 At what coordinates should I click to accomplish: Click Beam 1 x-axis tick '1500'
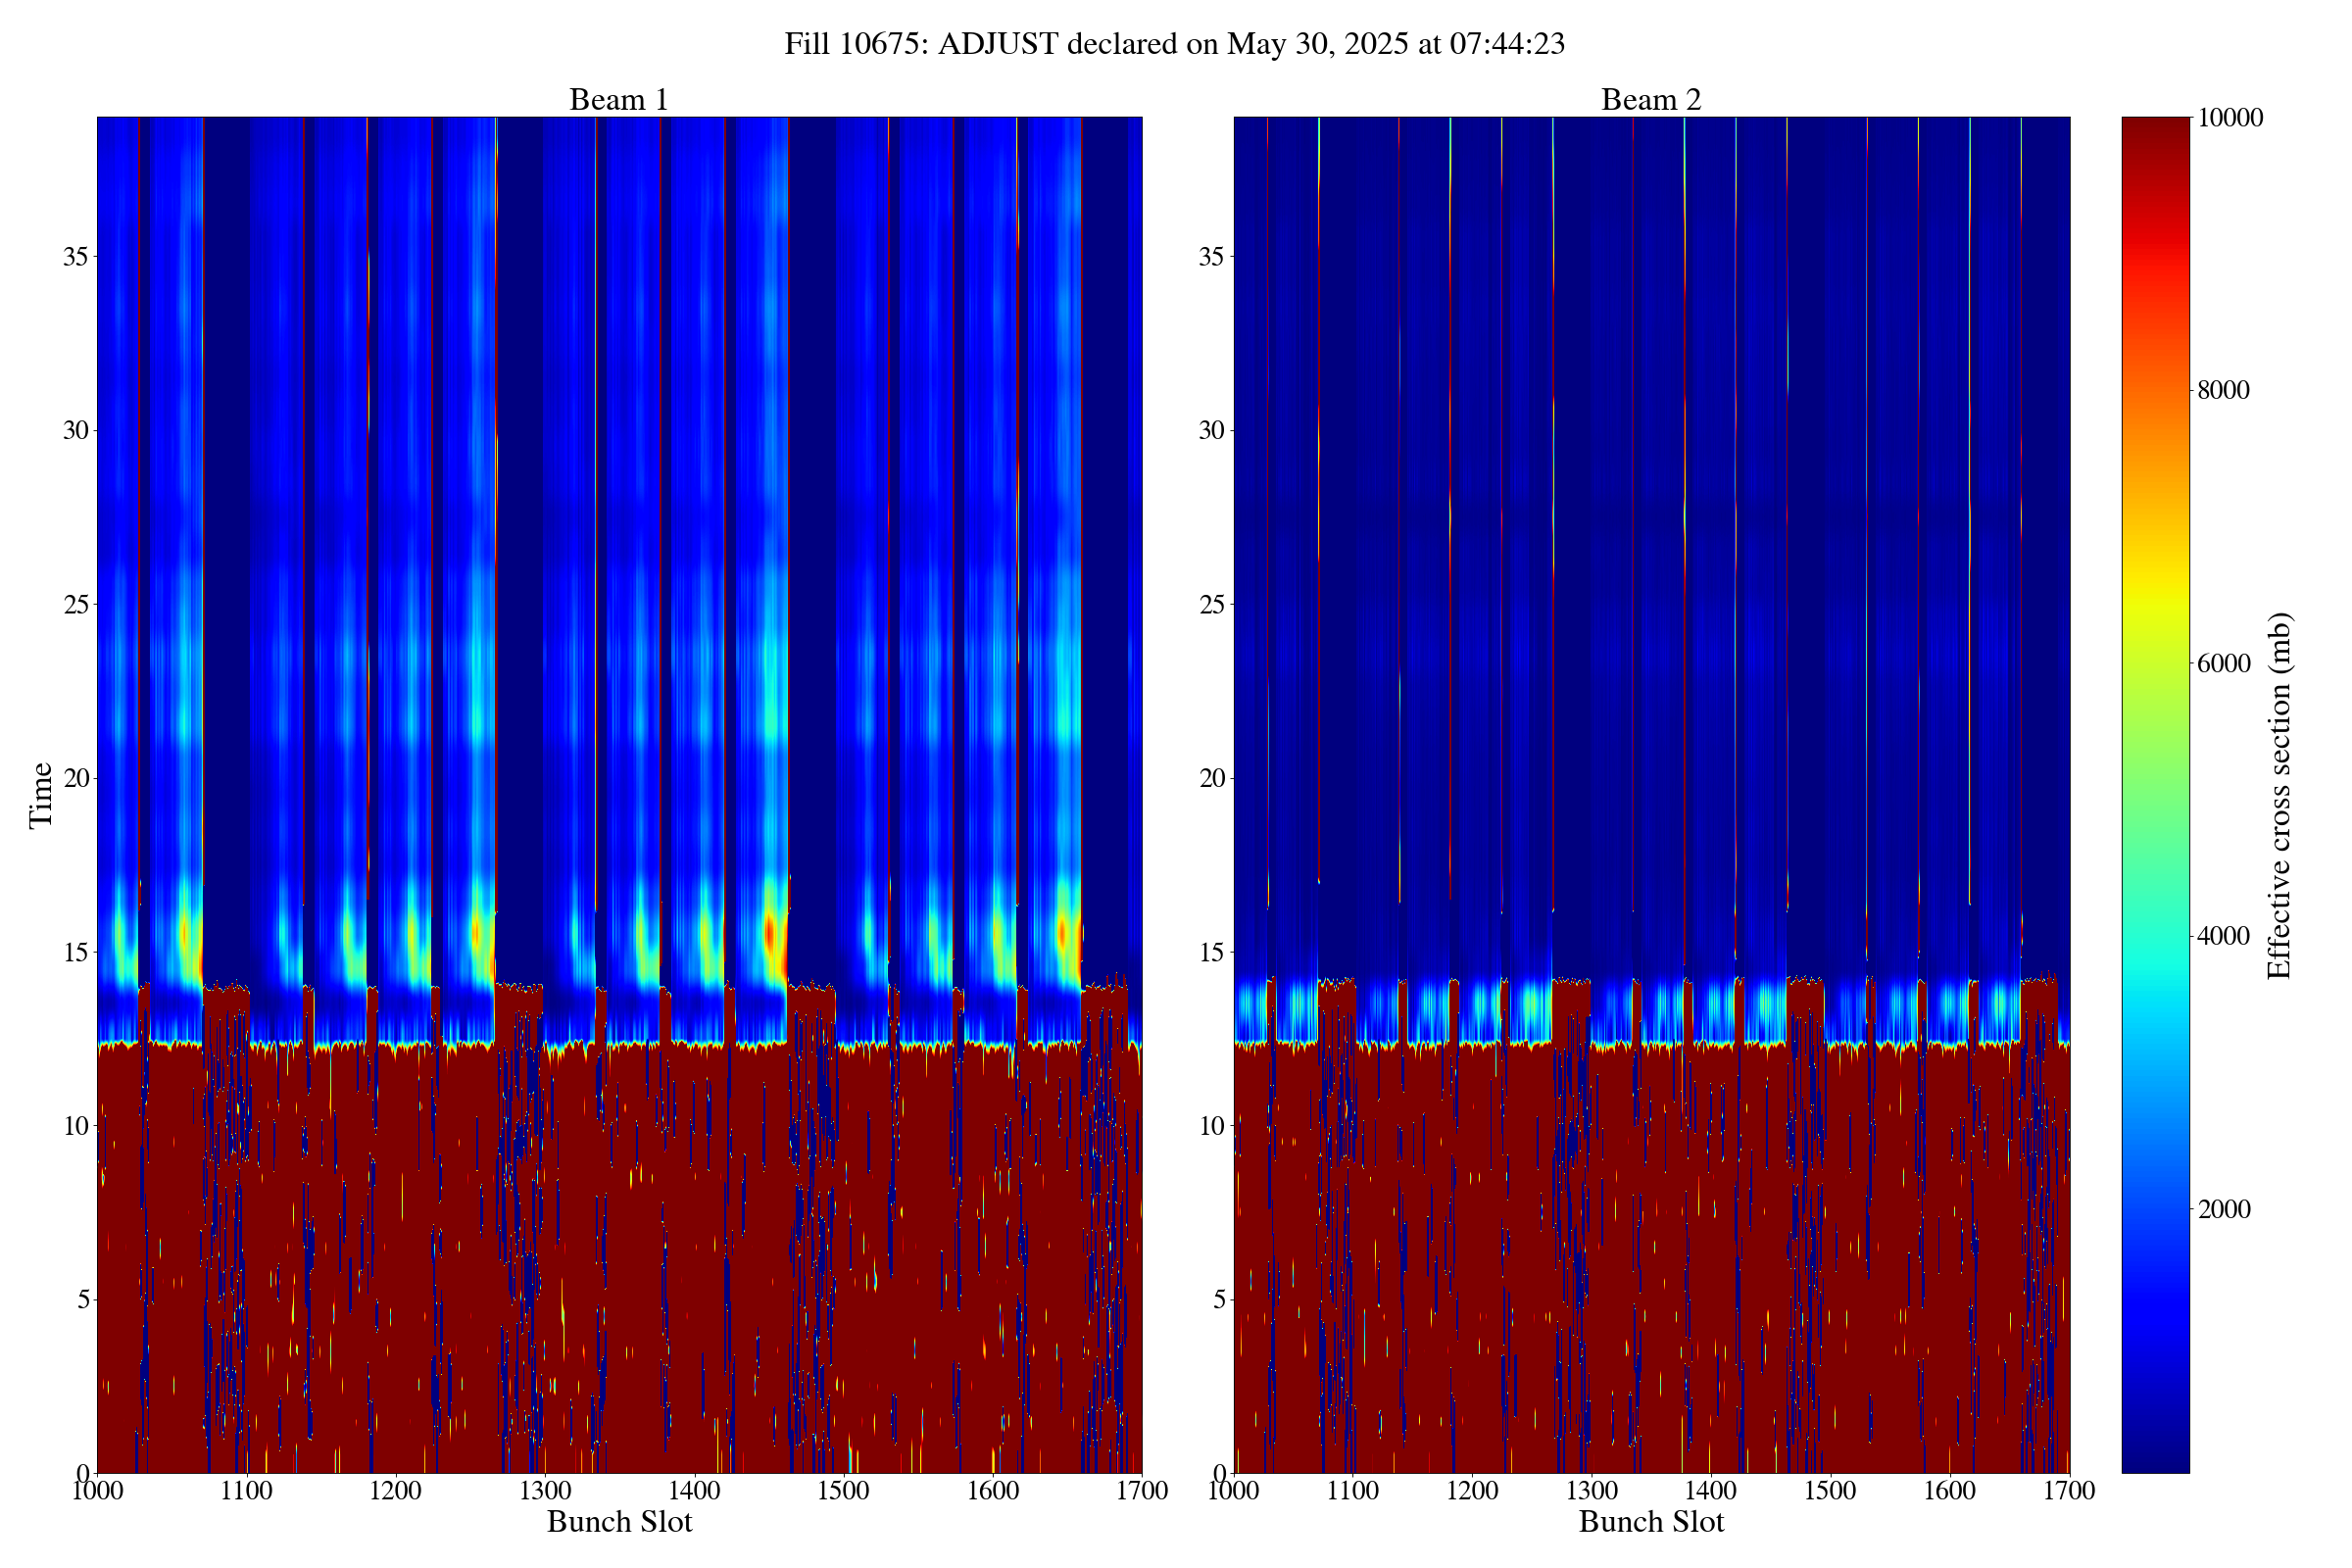[x=843, y=1491]
